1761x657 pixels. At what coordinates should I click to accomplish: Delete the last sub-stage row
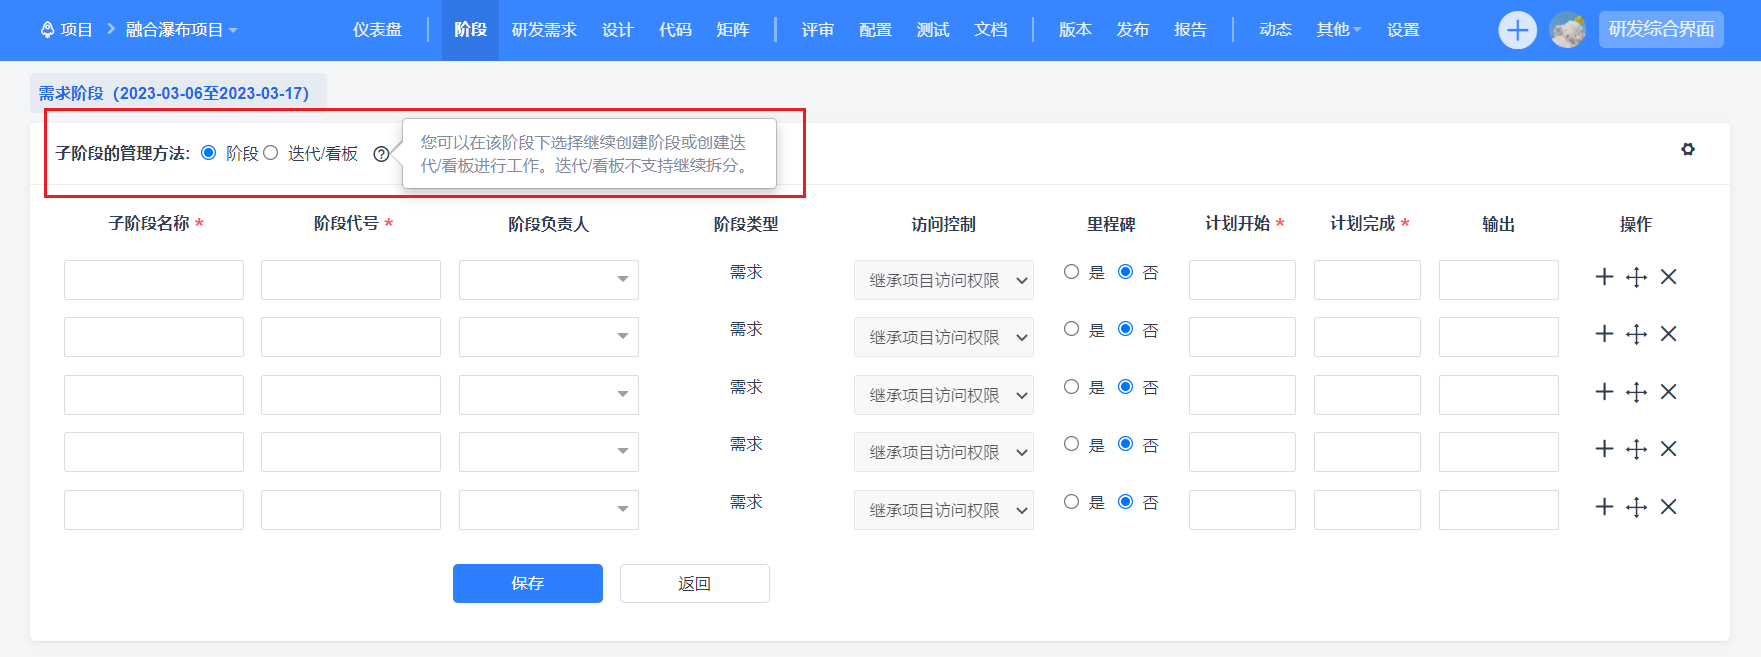coord(1668,507)
